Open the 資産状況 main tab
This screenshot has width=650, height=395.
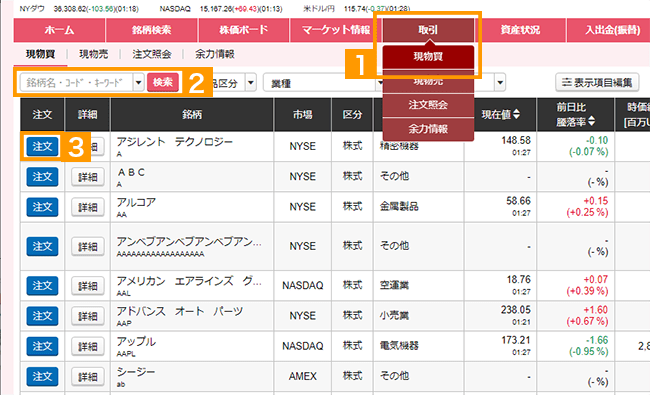point(520,30)
